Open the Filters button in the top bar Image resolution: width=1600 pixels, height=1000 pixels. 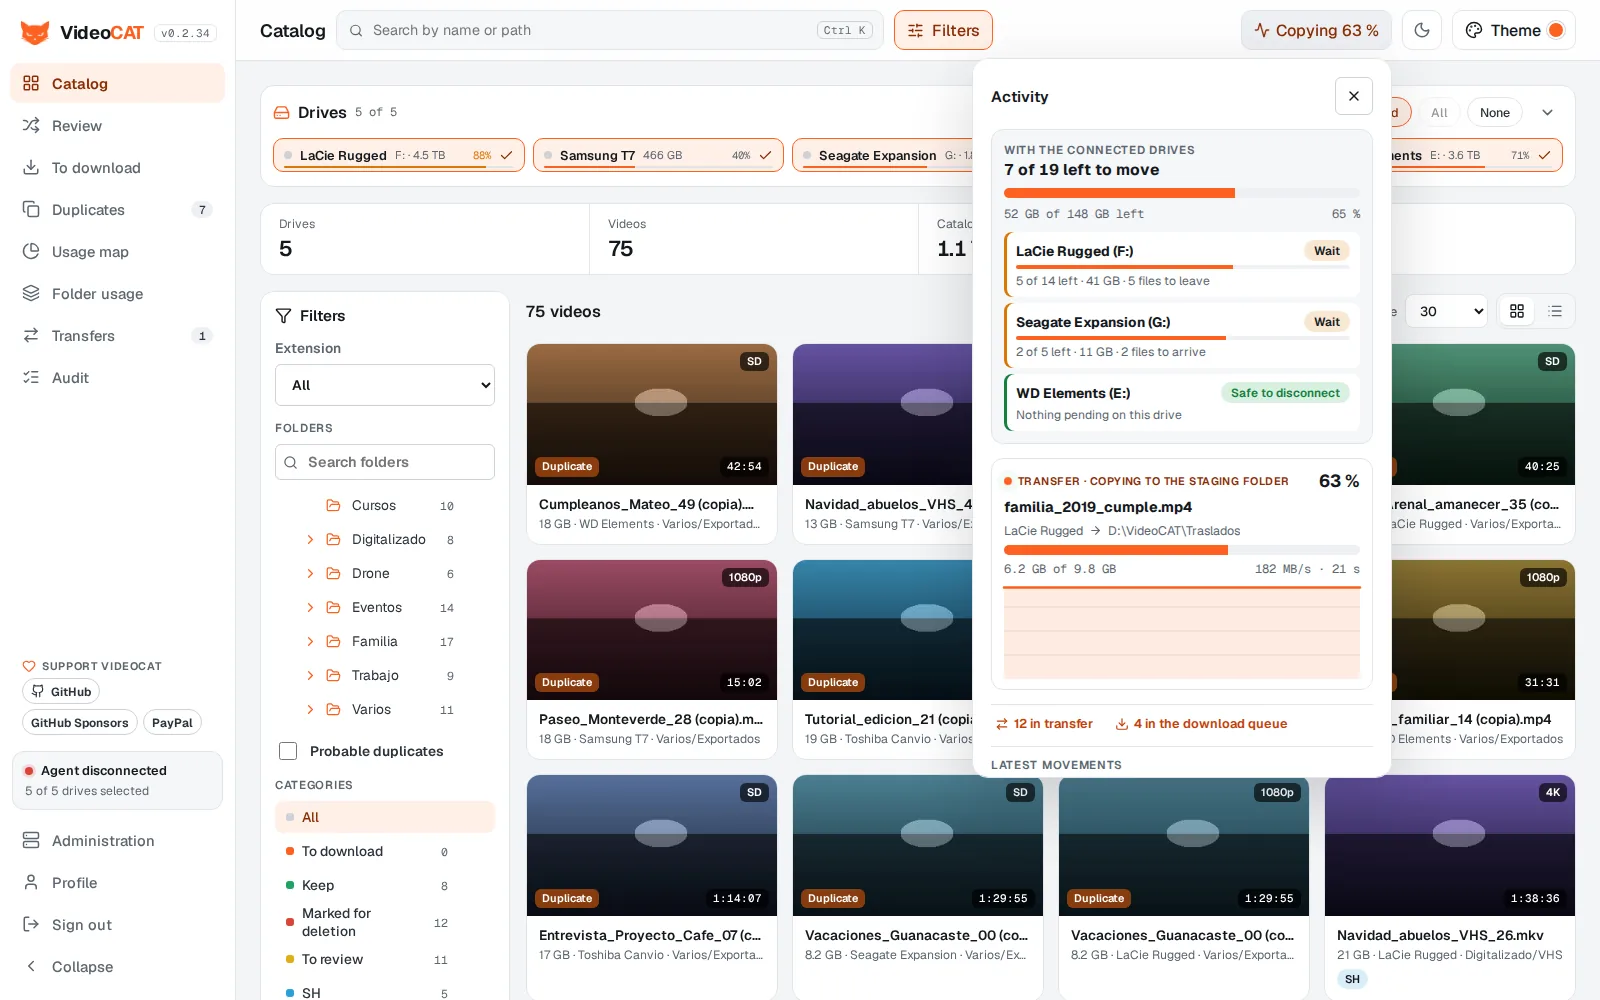(943, 30)
